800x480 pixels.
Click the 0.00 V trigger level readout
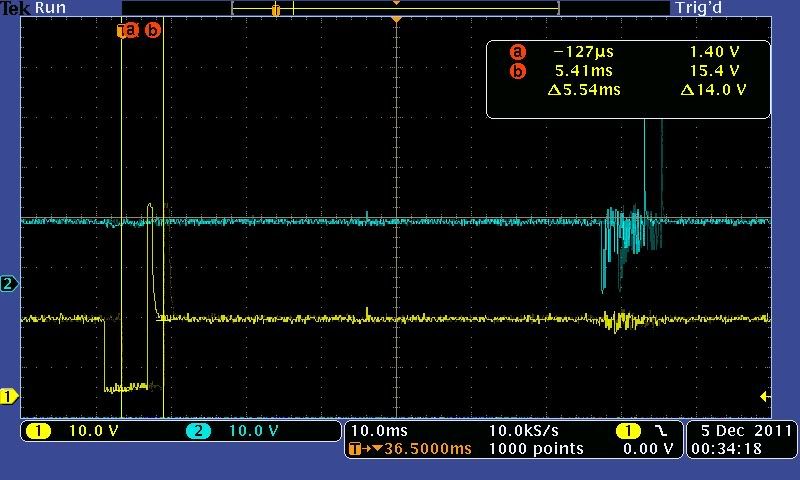click(647, 449)
